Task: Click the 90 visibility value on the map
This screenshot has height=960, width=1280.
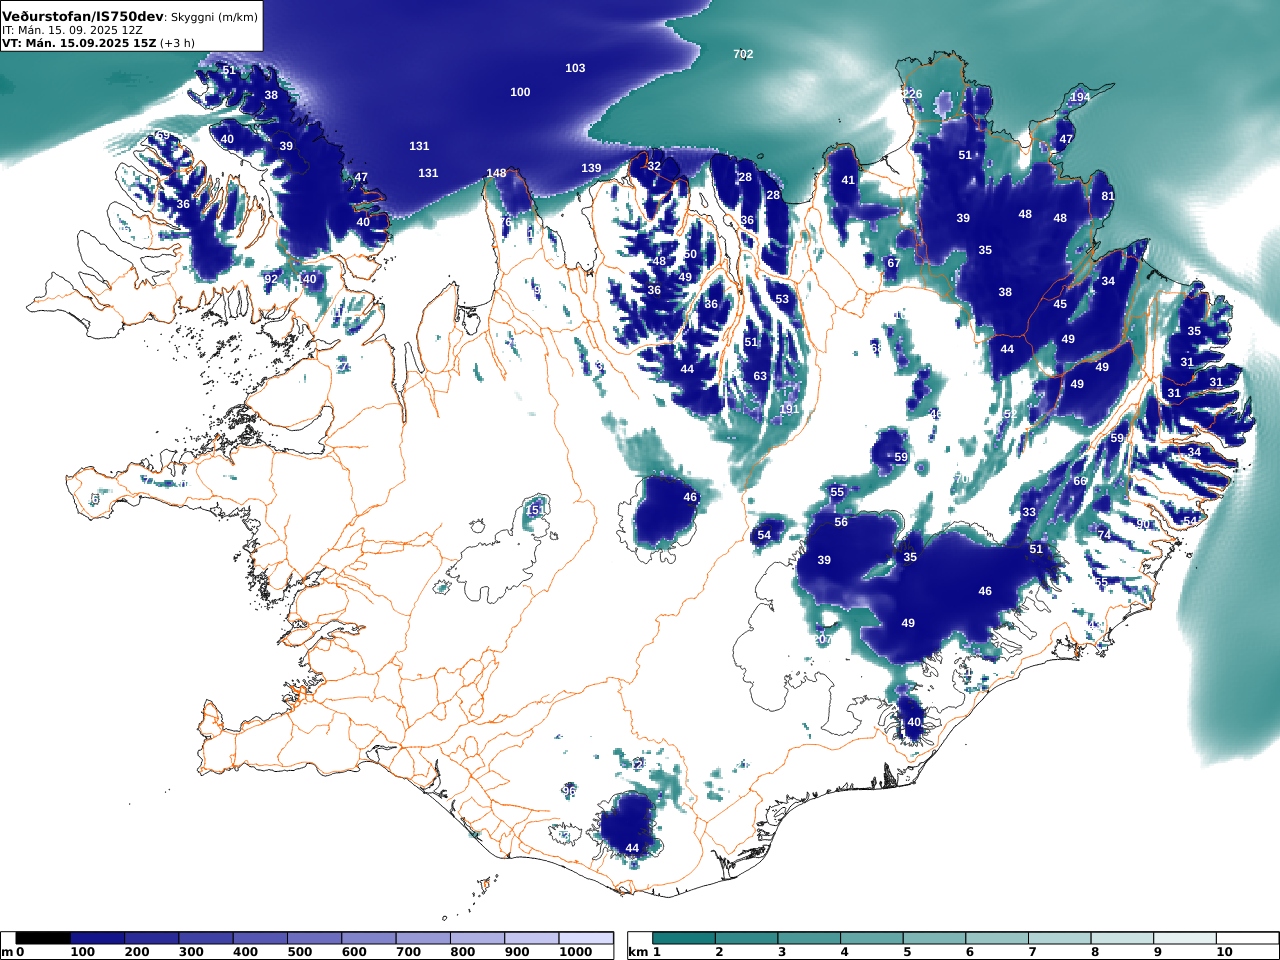Action: coord(1143,524)
